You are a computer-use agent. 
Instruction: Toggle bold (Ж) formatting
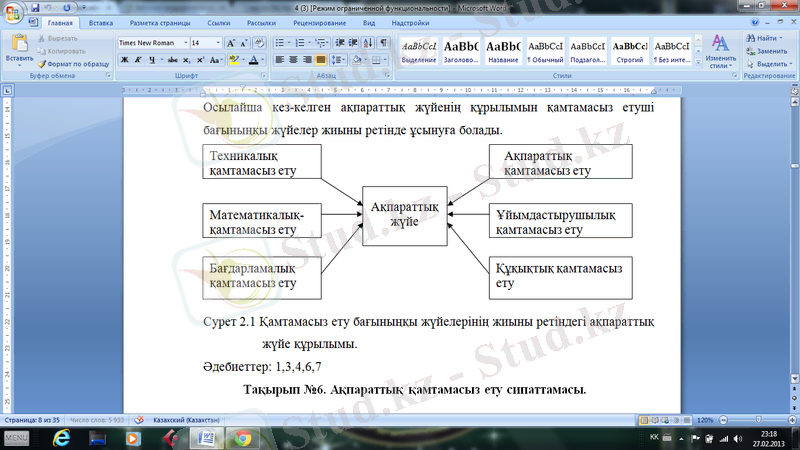click(124, 60)
